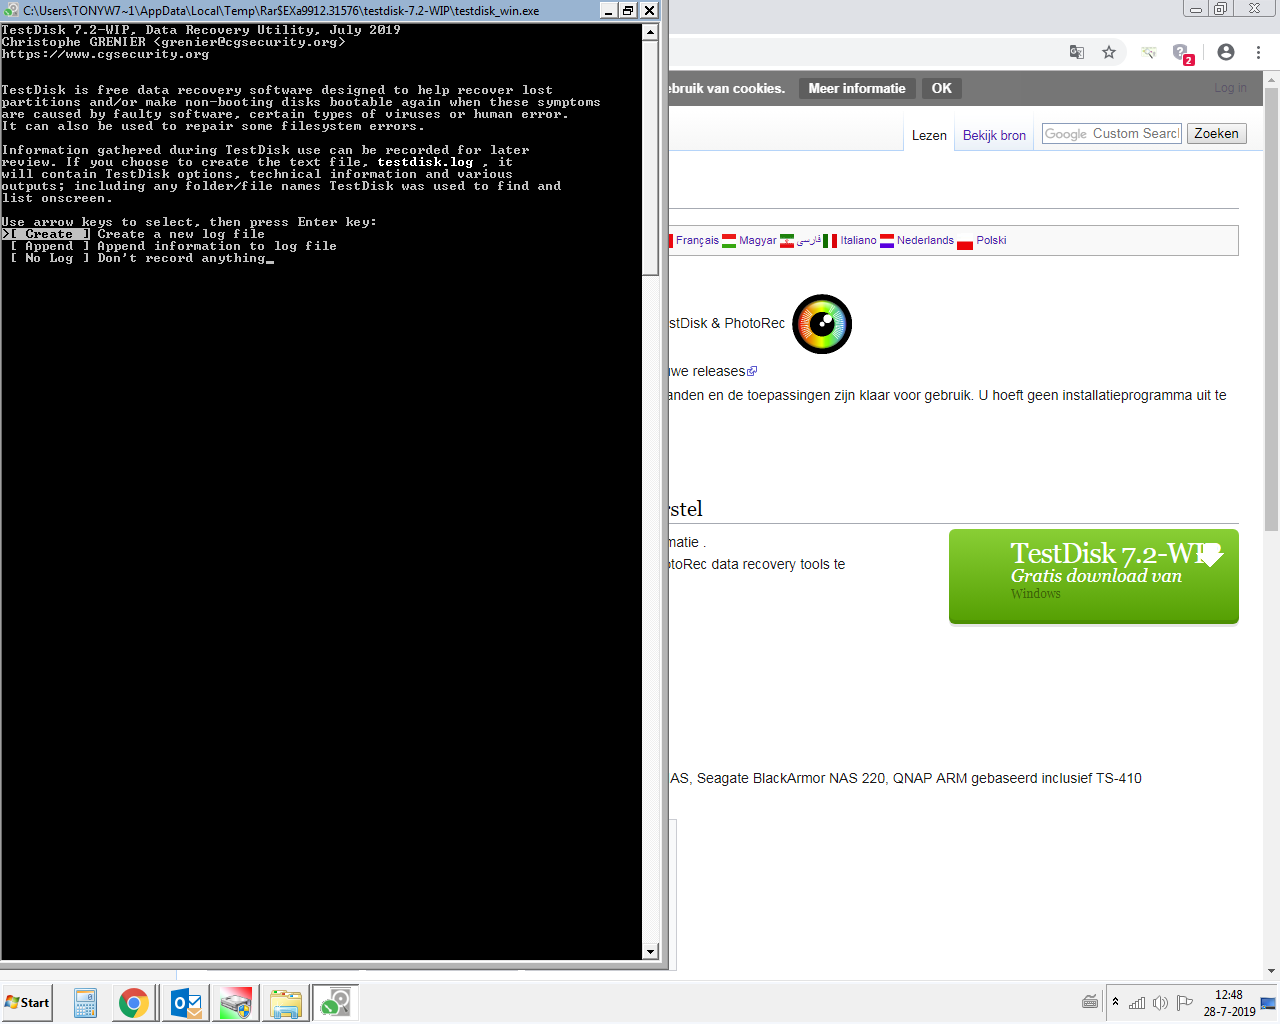1280x1024 pixels.
Task: Open the Calculator from the taskbar
Action: point(86,1003)
